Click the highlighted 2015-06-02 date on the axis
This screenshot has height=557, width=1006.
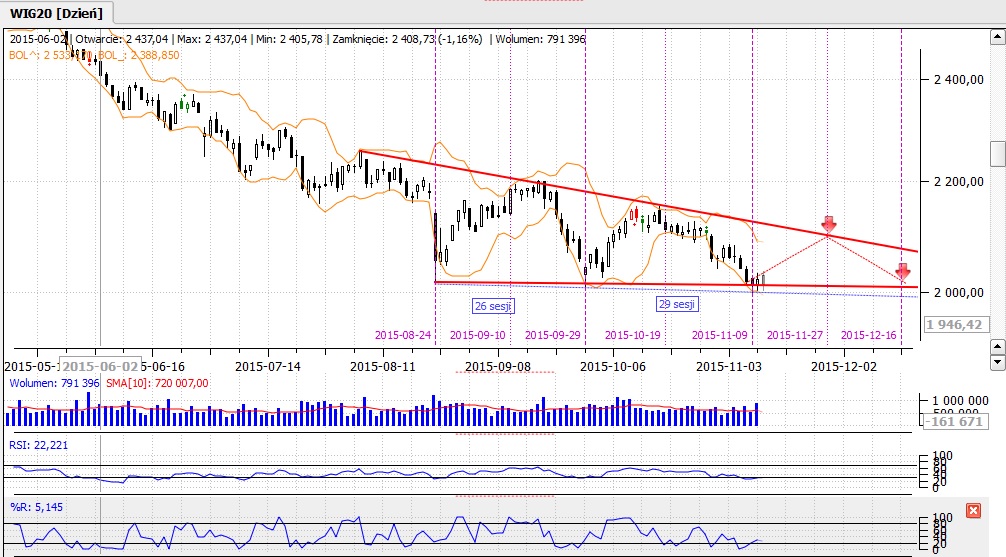[x=98, y=366]
